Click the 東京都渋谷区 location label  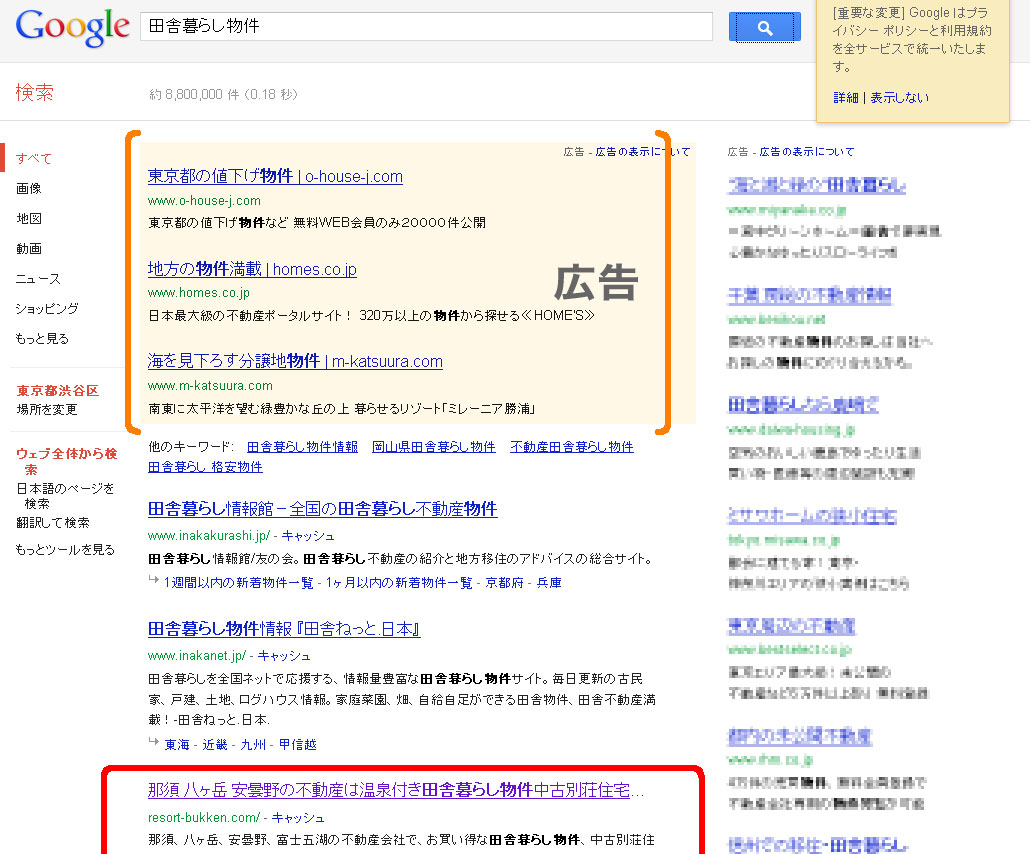(x=58, y=391)
